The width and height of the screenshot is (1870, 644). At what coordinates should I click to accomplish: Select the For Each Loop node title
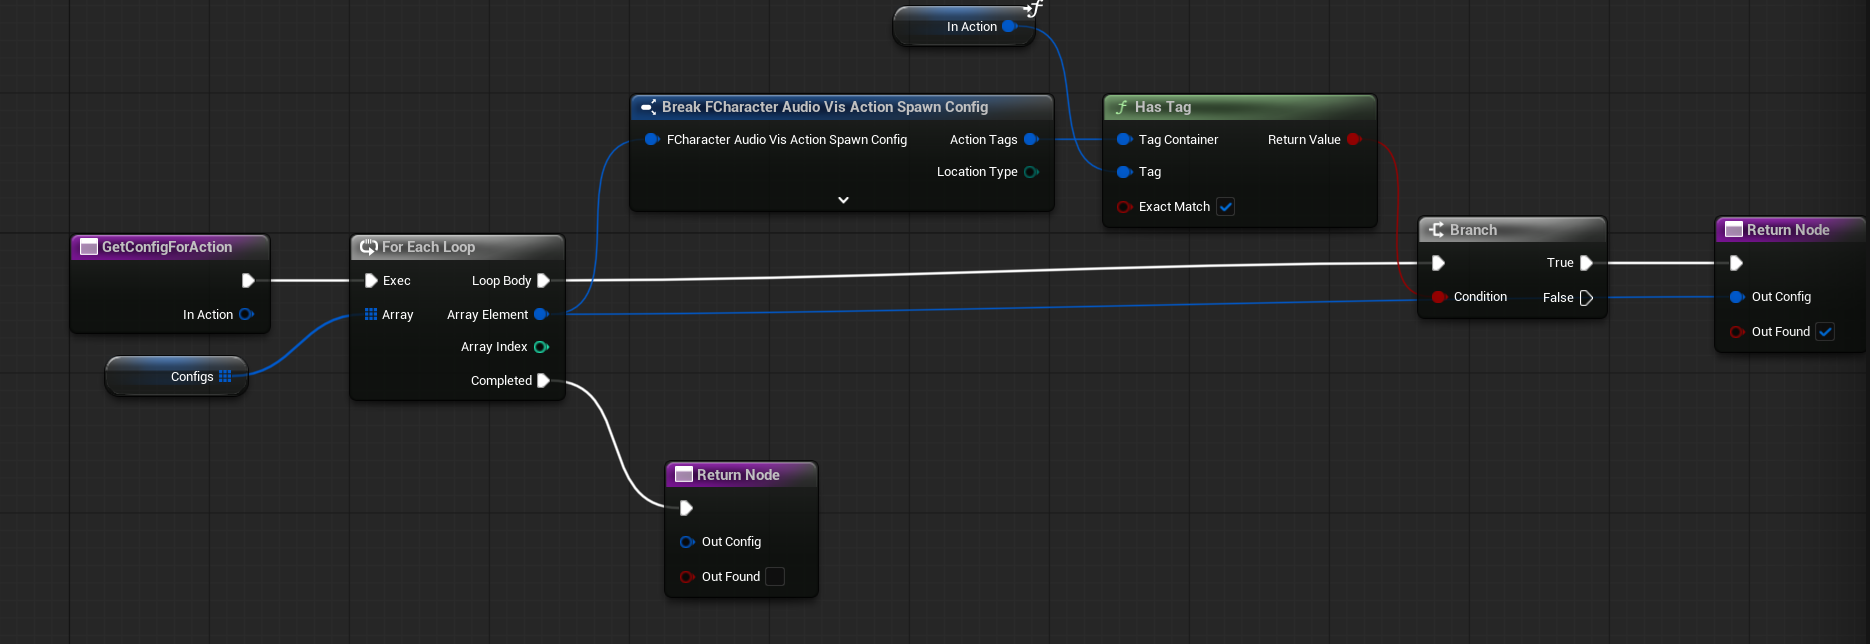tap(428, 247)
